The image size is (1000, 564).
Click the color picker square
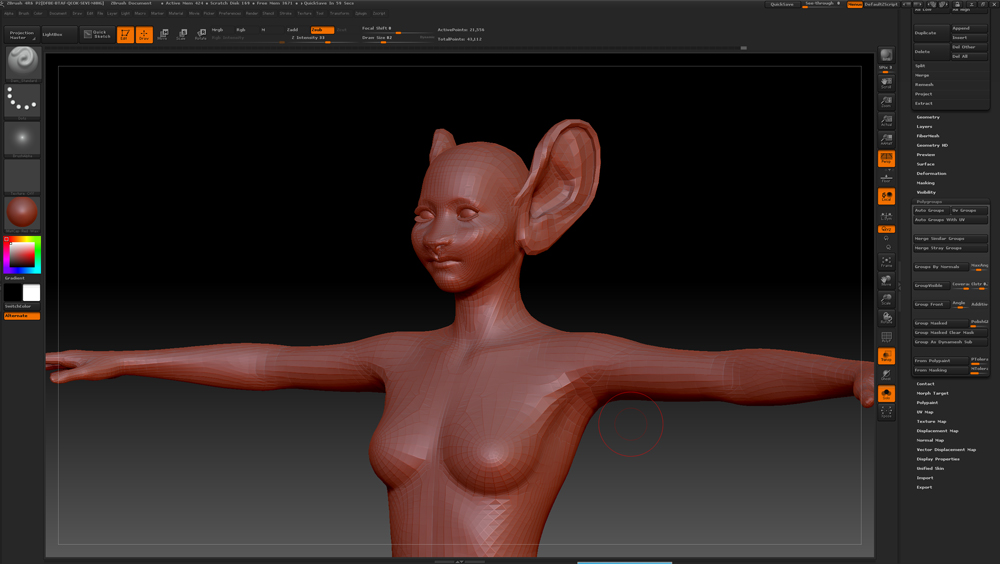coord(22,255)
